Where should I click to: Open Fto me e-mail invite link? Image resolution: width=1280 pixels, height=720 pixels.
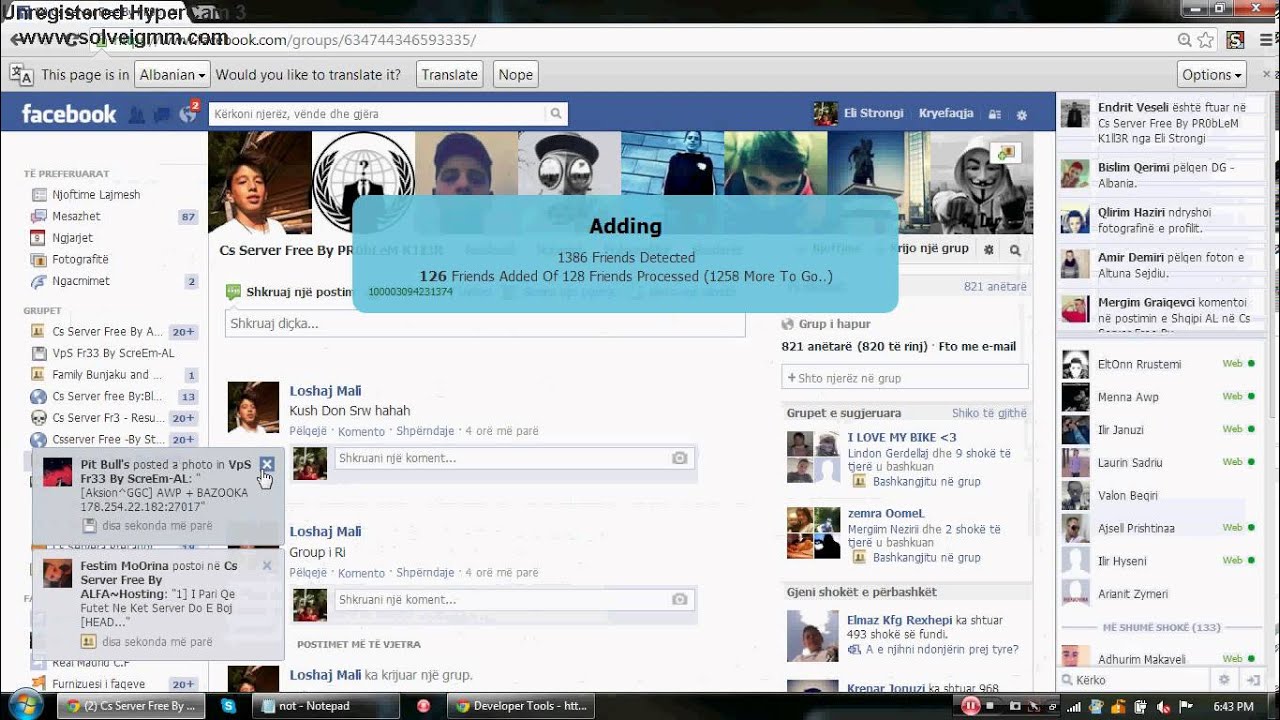(x=977, y=346)
